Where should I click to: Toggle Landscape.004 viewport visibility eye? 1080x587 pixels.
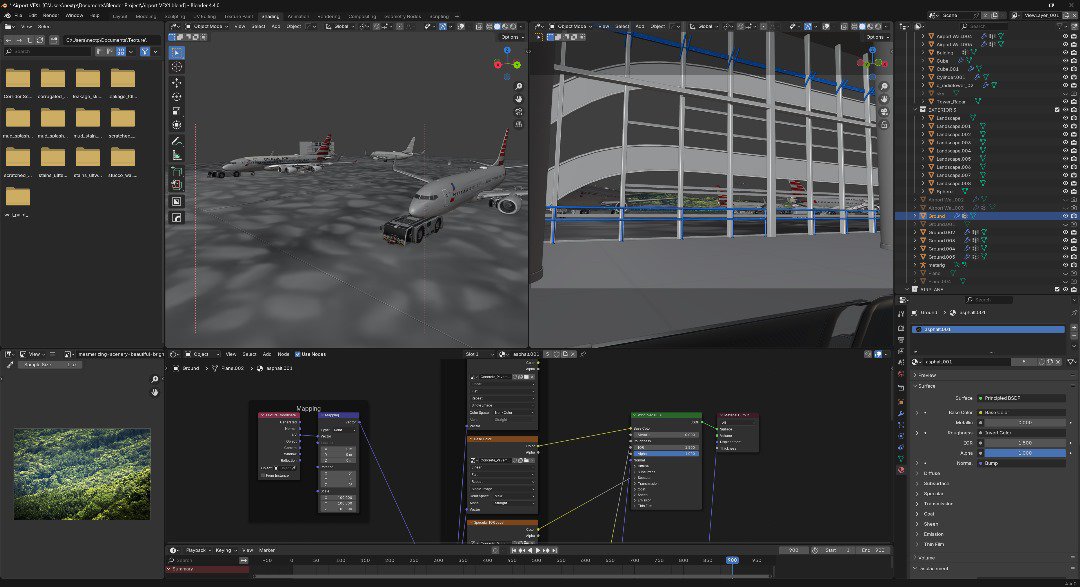tap(1066, 151)
